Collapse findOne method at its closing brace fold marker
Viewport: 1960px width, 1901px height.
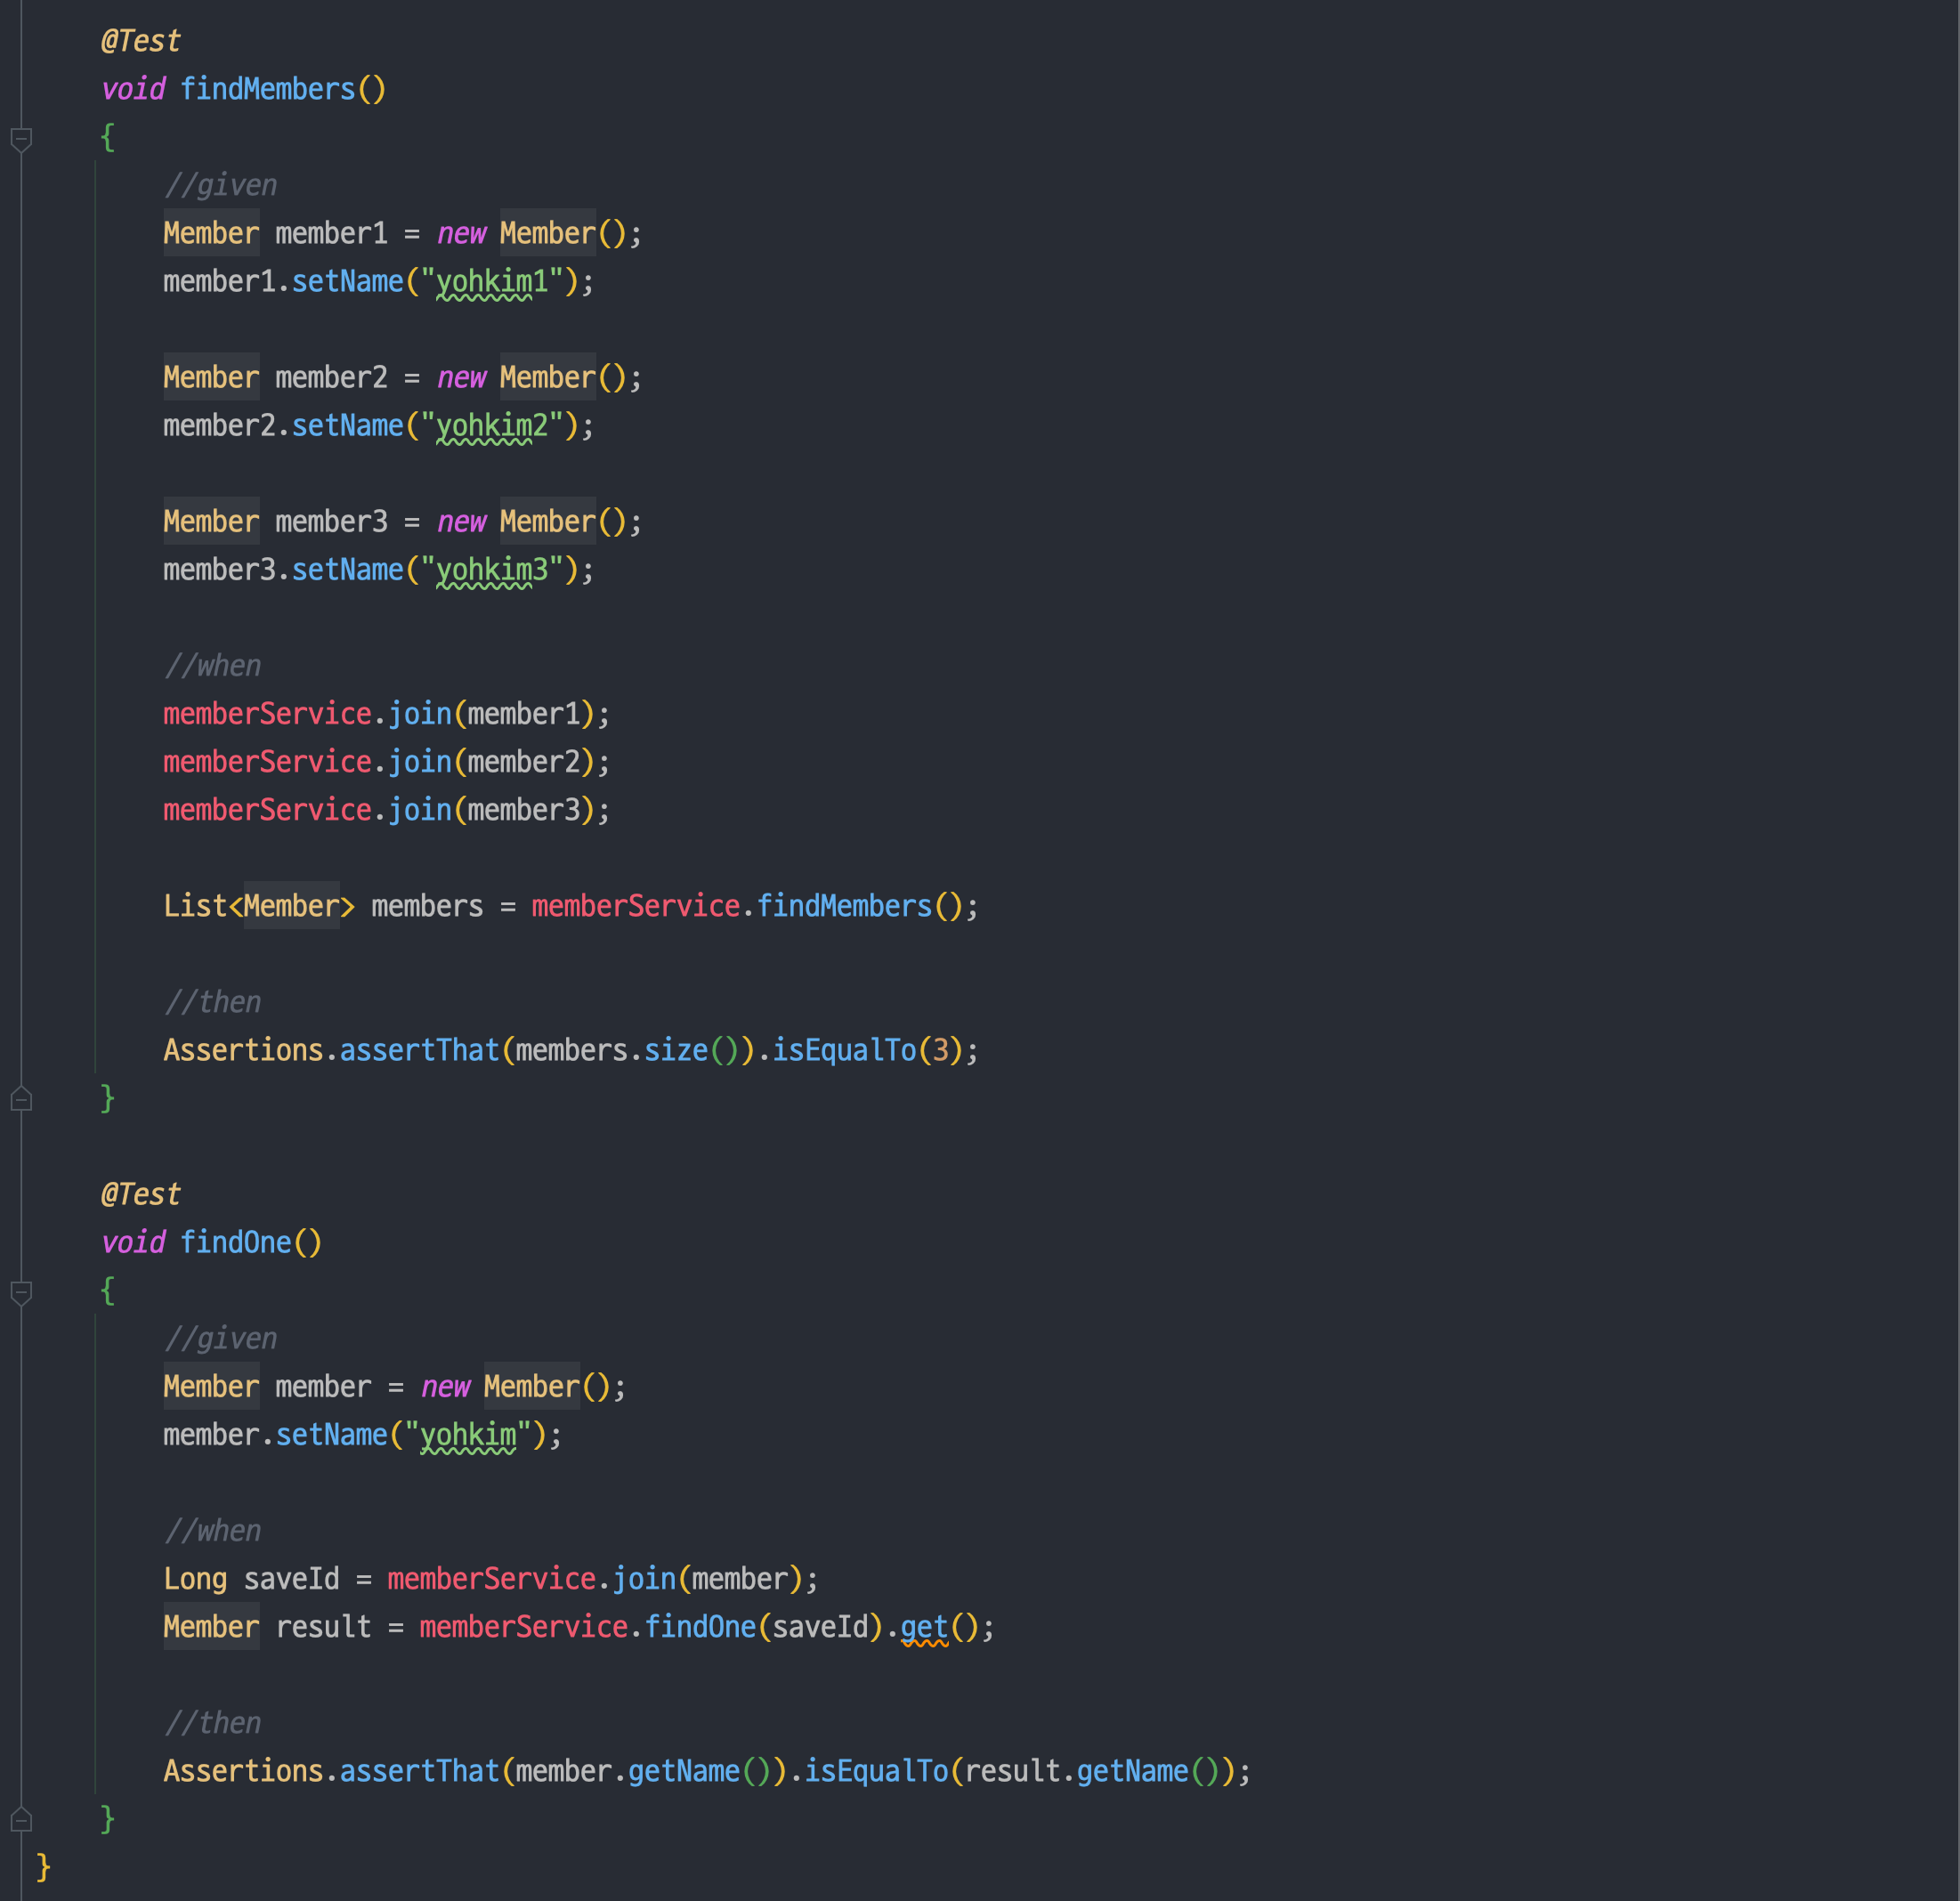[x=21, y=1820]
